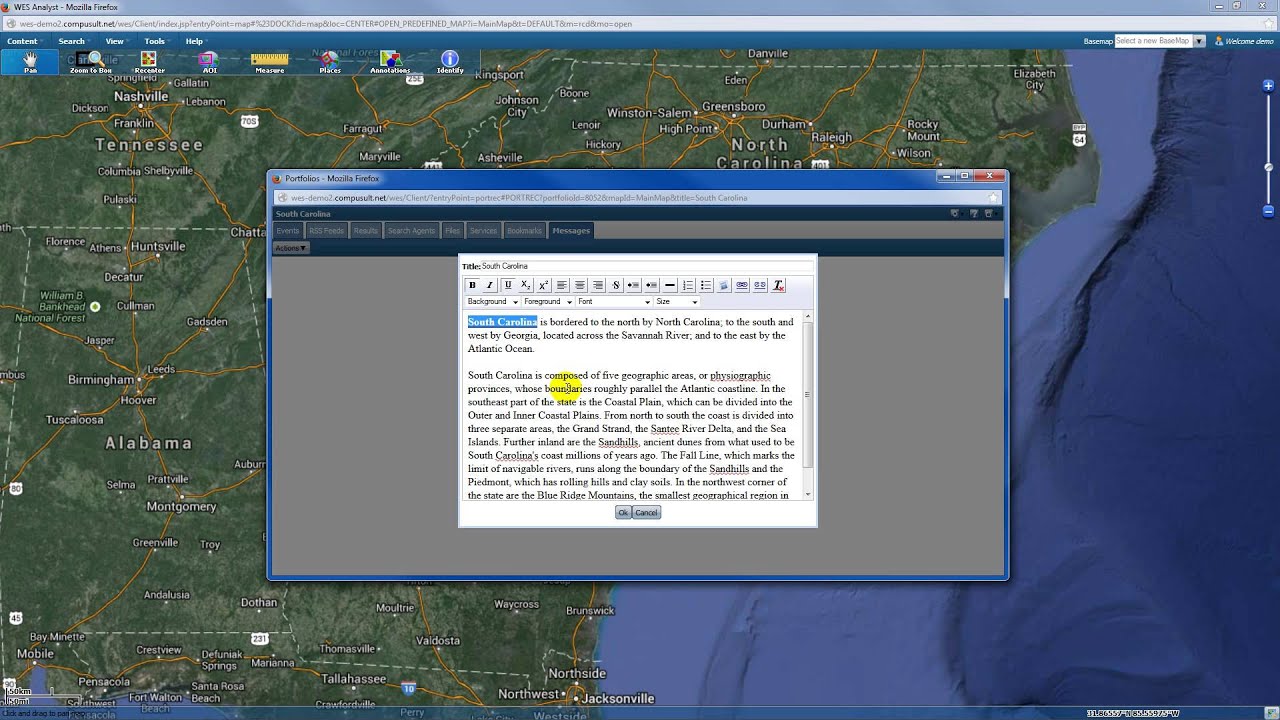Bookmark the Portfolios page with the star
The height and width of the screenshot is (720, 1280).
pos(993,198)
